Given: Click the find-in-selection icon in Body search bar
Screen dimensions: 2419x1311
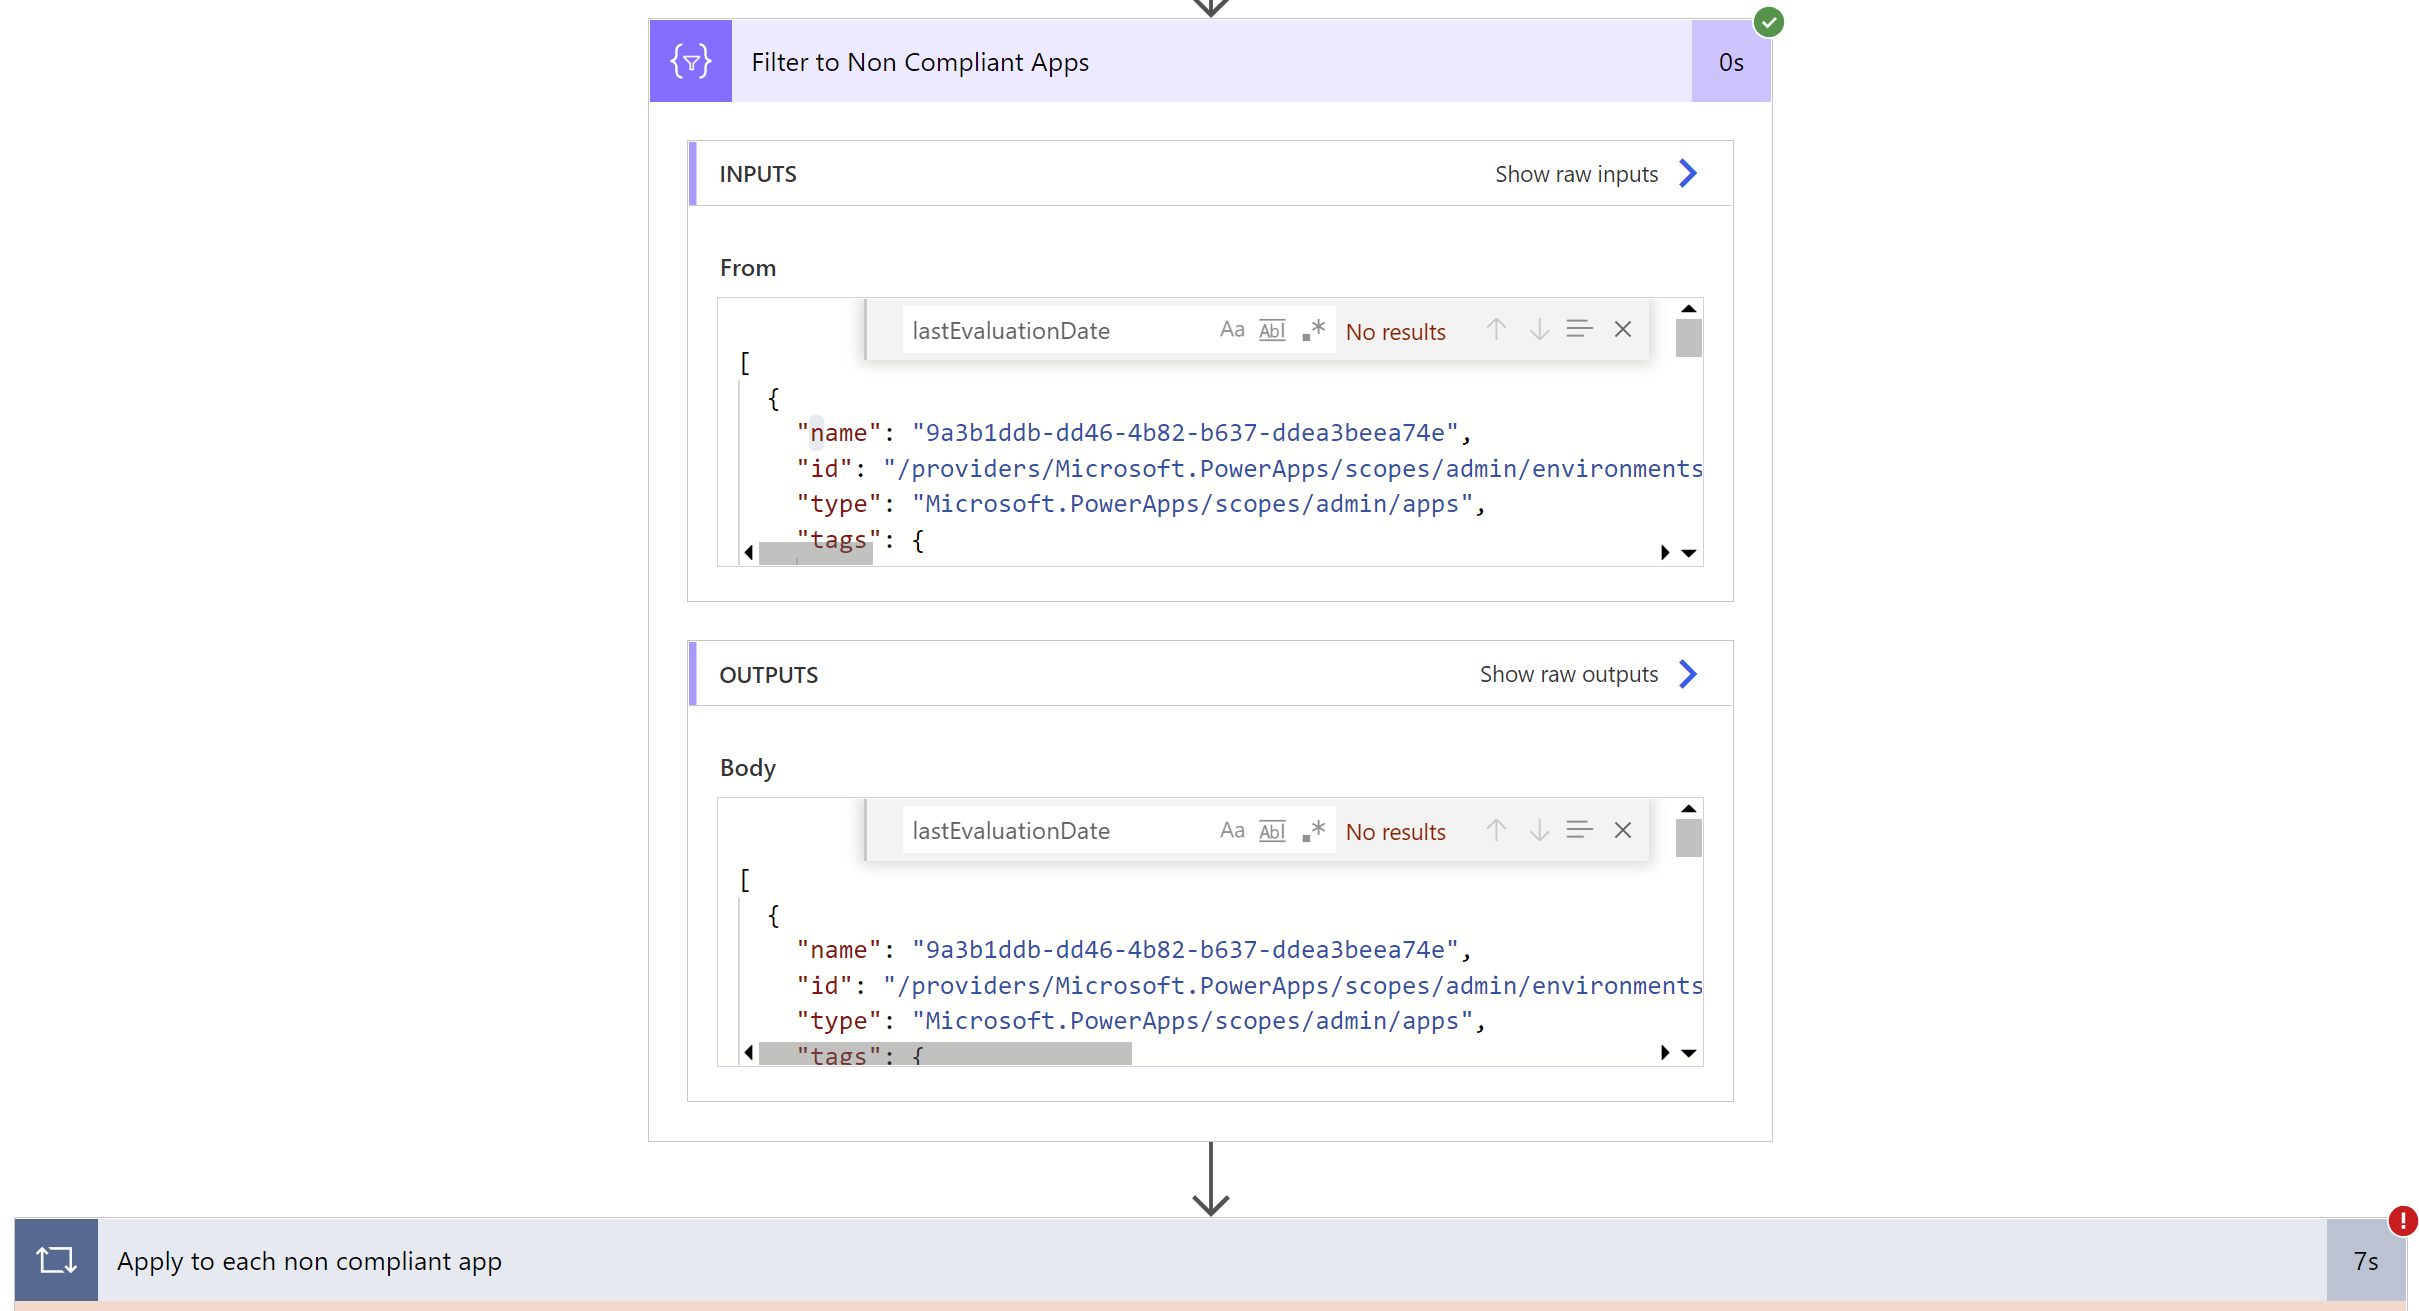Looking at the screenshot, I should [x=1580, y=829].
